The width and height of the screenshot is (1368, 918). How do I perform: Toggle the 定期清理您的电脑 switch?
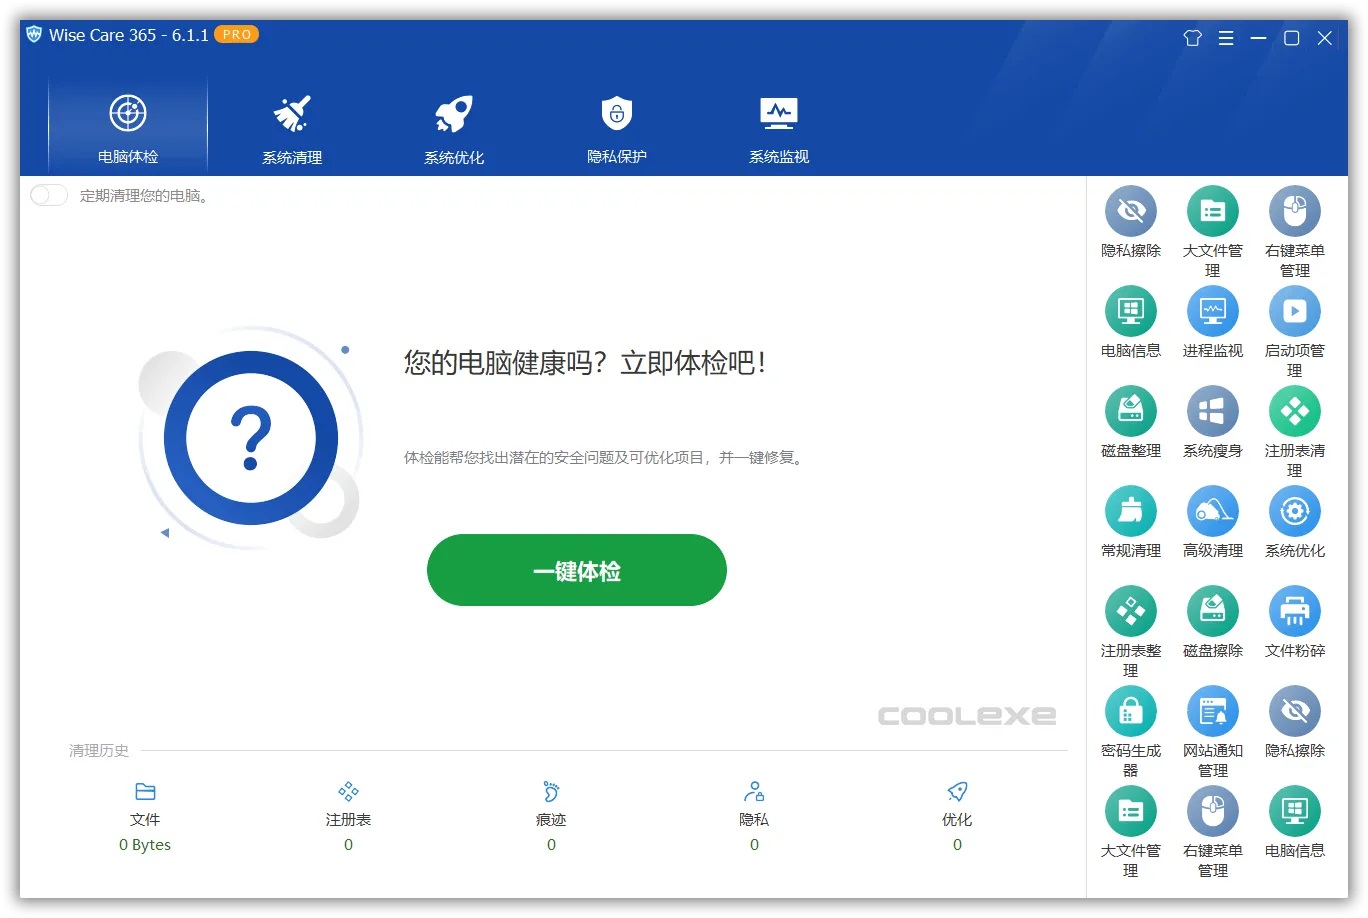pos(49,195)
